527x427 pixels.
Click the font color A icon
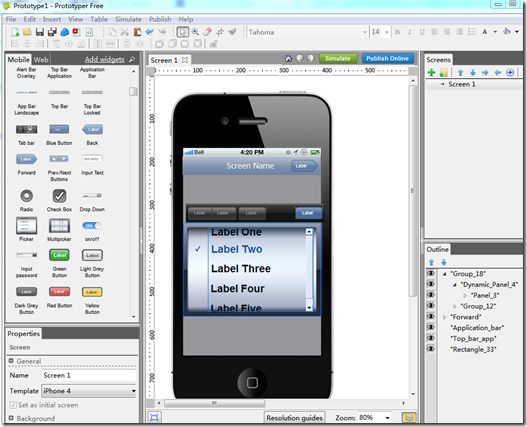click(x=485, y=32)
